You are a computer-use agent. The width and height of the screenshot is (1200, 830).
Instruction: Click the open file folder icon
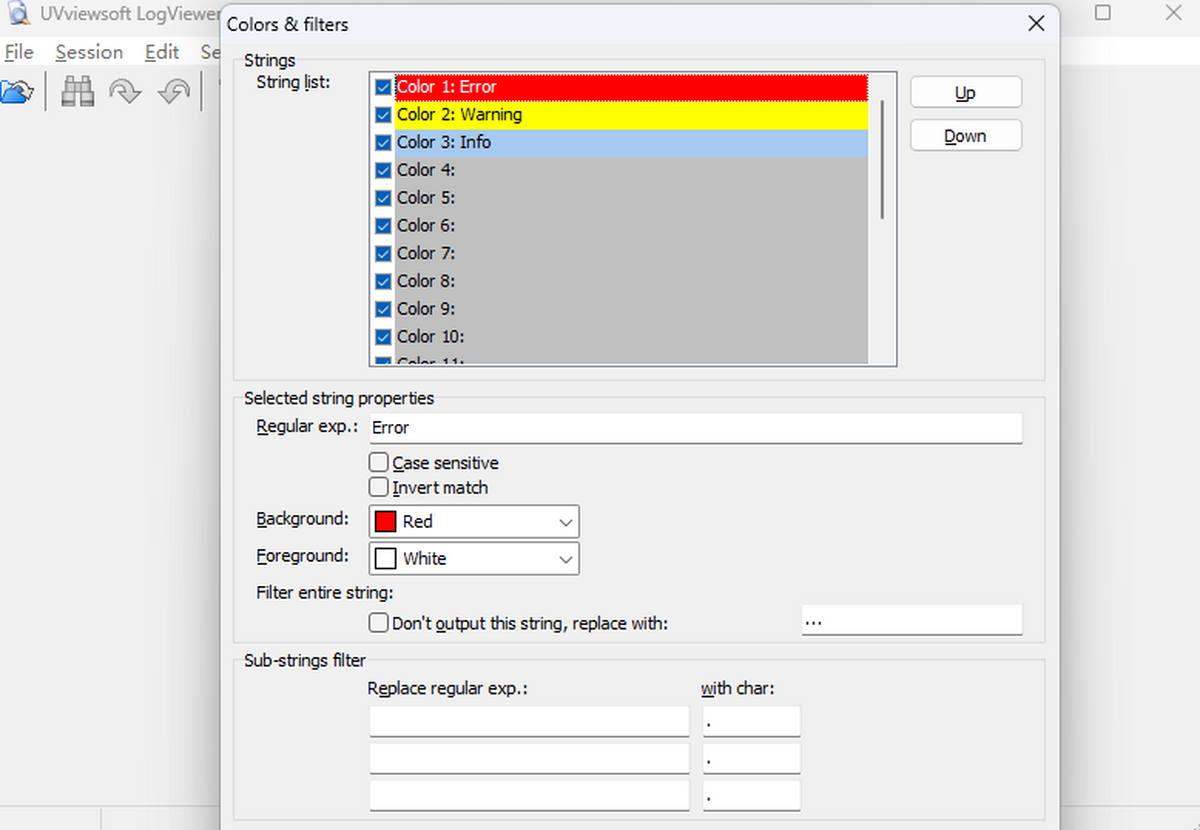pos(17,92)
